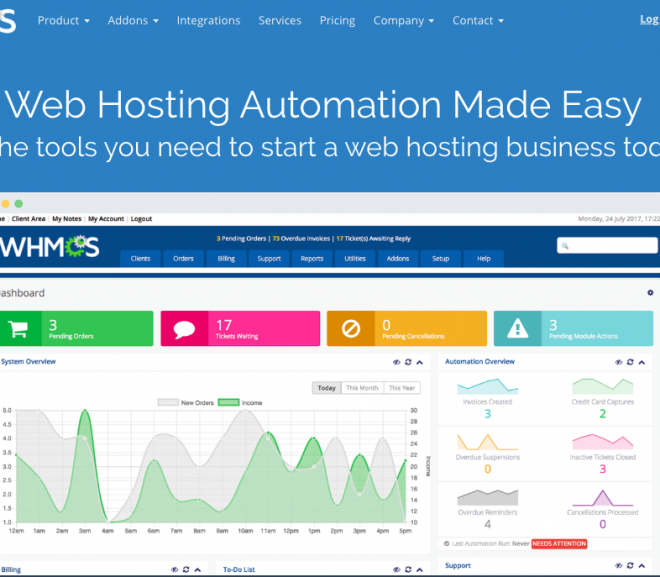Open the Addons dropdown in top navigation
660x577 pixels.
point(133,21)
